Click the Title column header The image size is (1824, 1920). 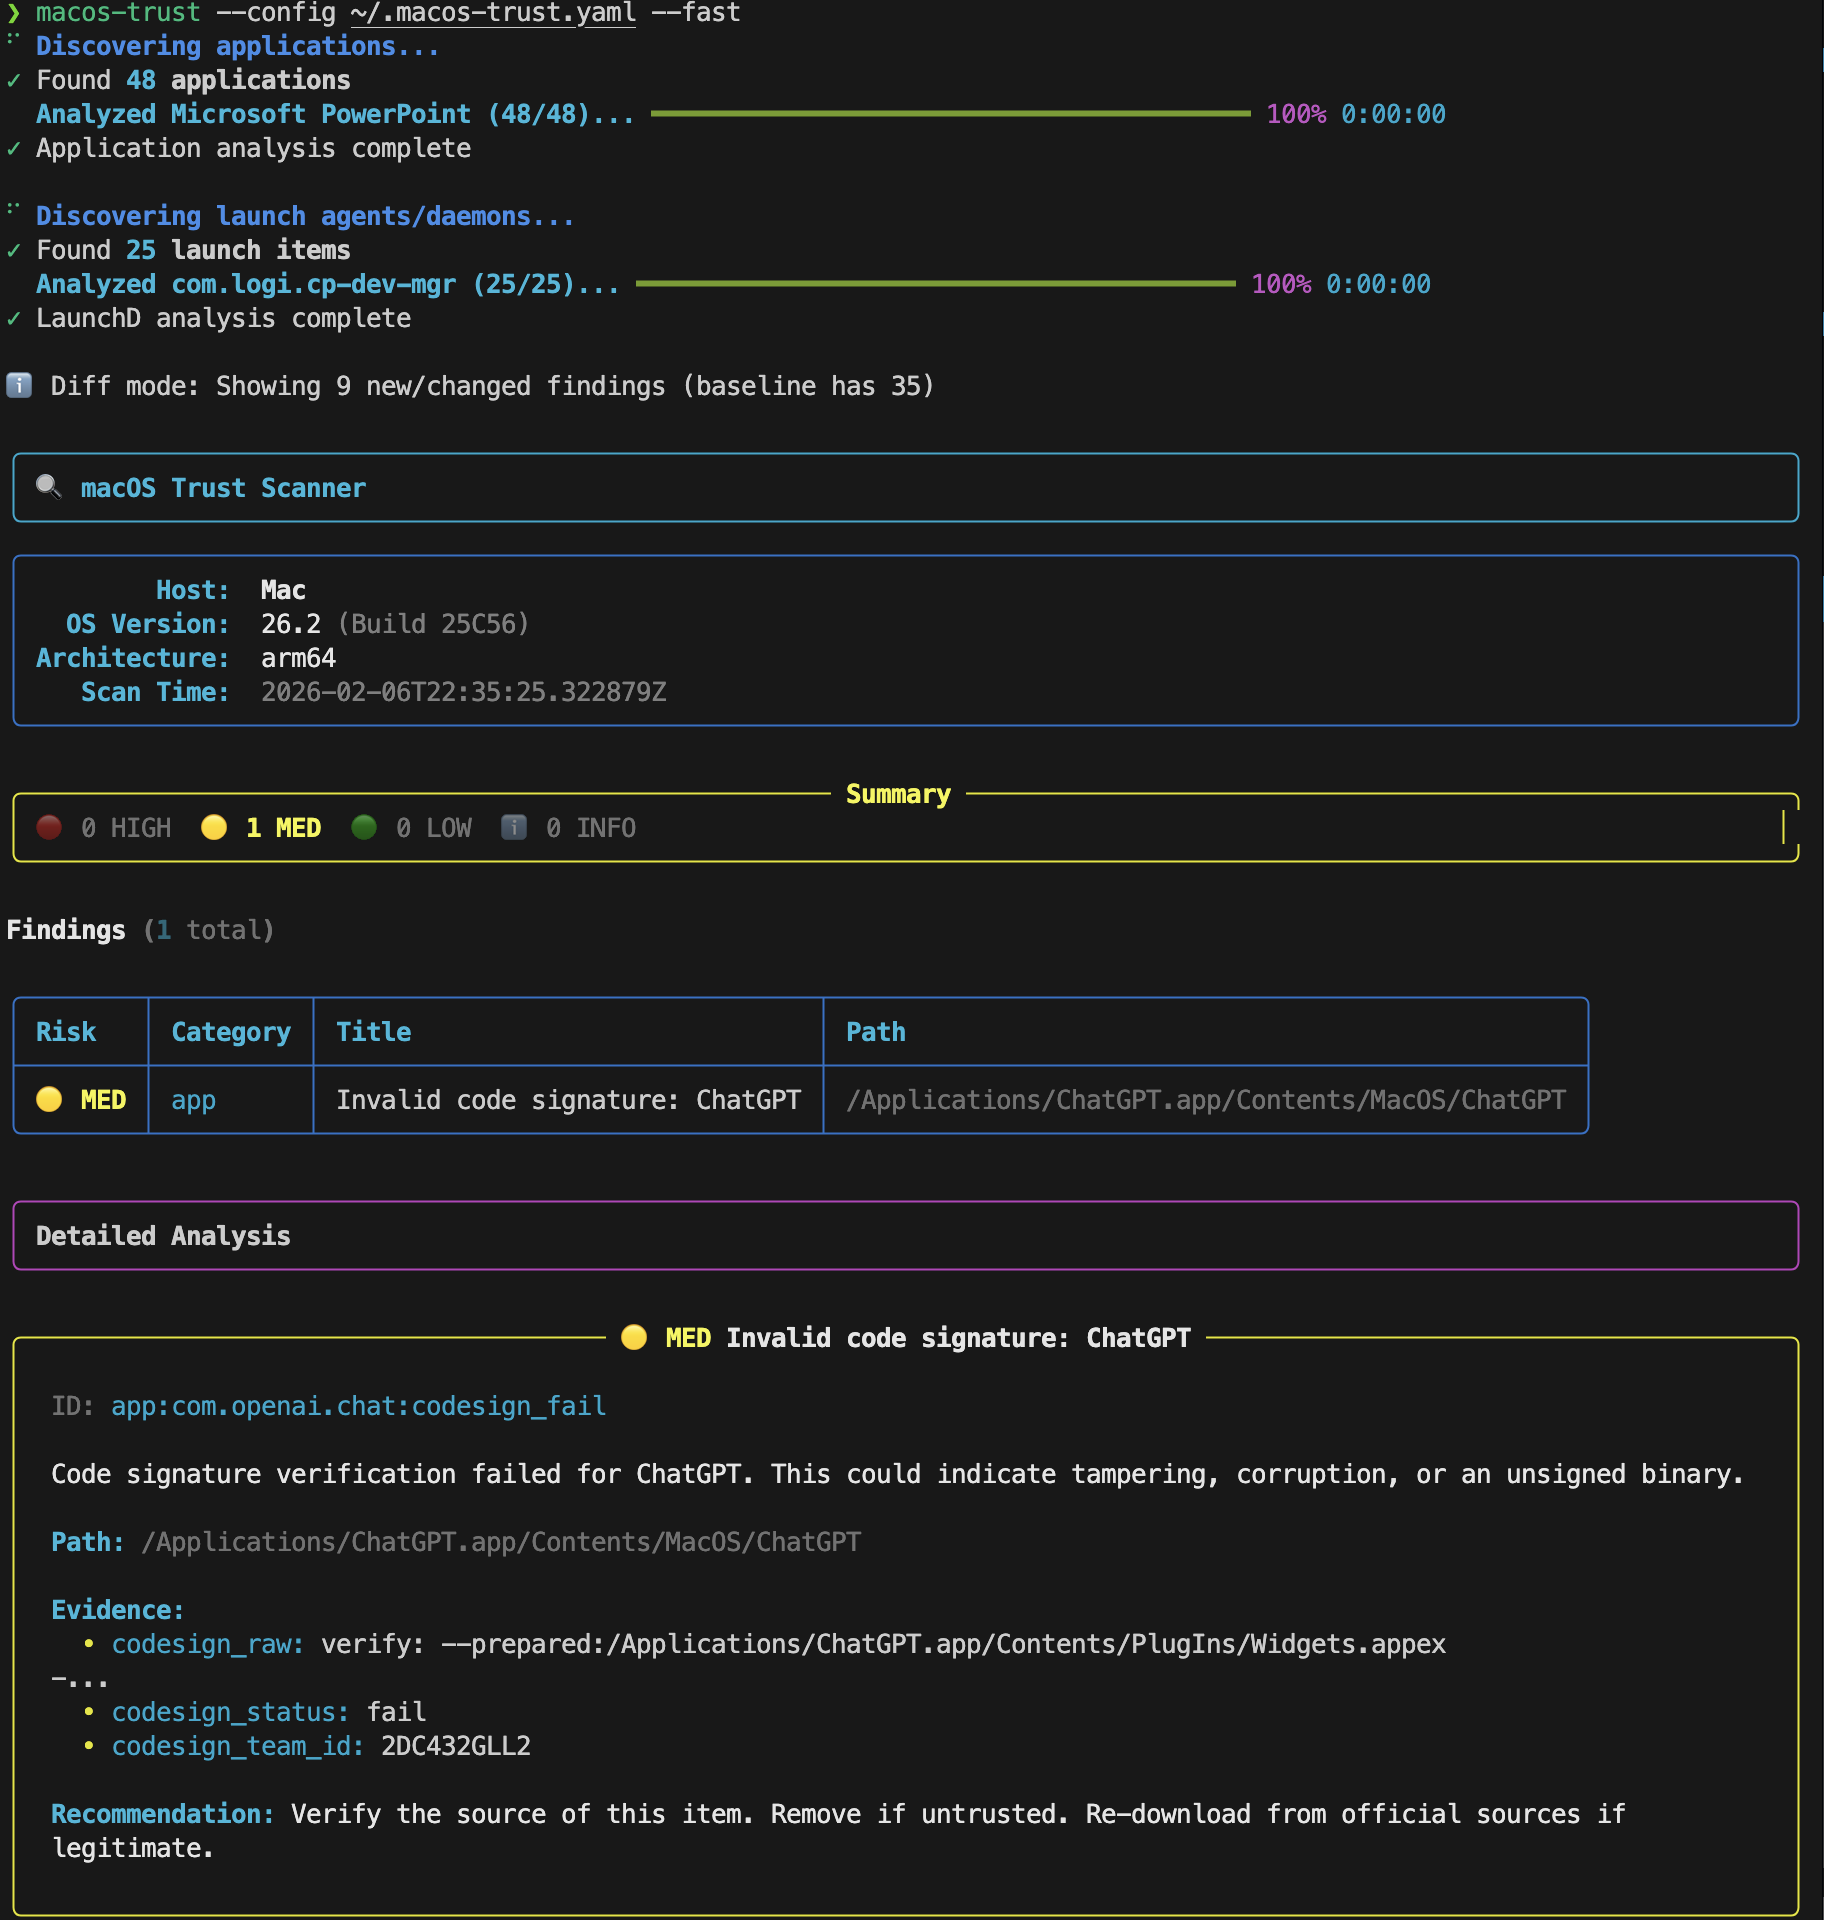(x=374, y=1031)
